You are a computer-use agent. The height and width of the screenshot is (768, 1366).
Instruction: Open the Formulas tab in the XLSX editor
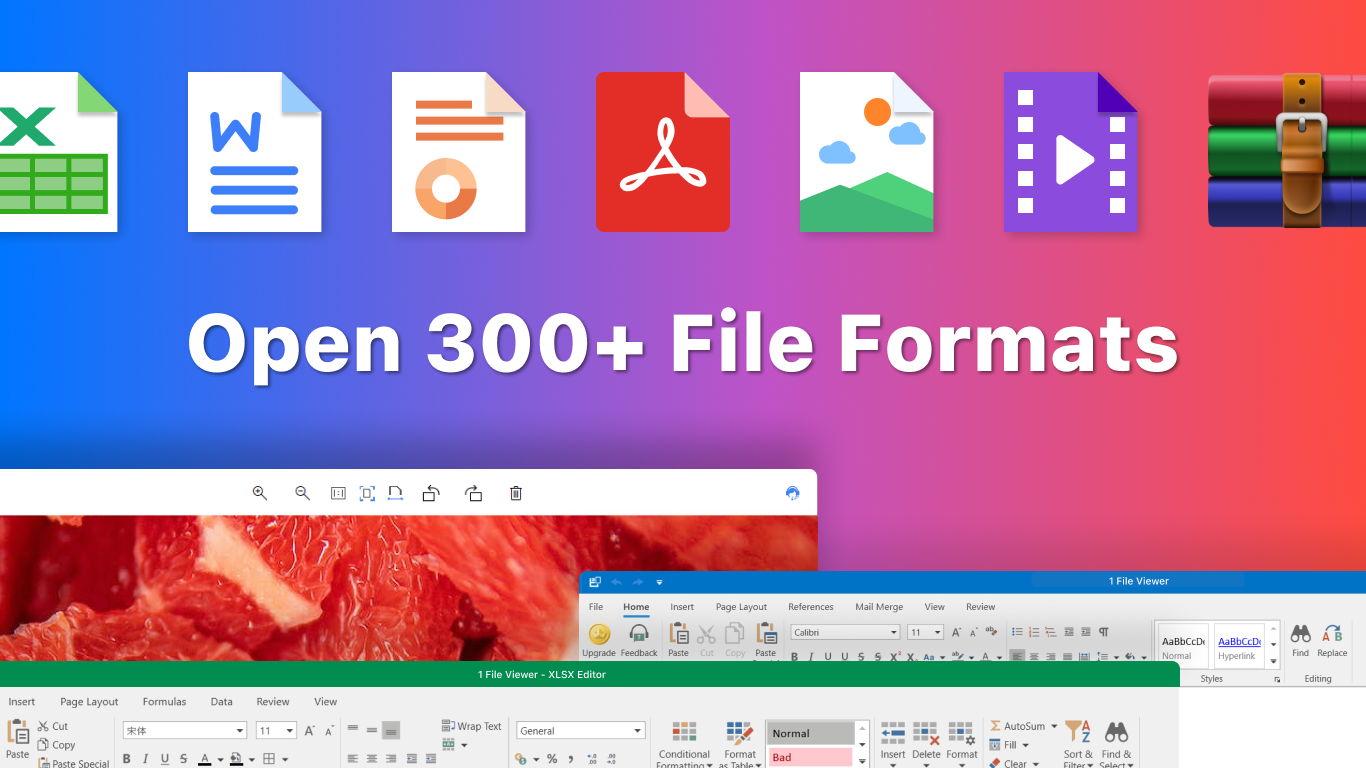click(x=164, y=701)
